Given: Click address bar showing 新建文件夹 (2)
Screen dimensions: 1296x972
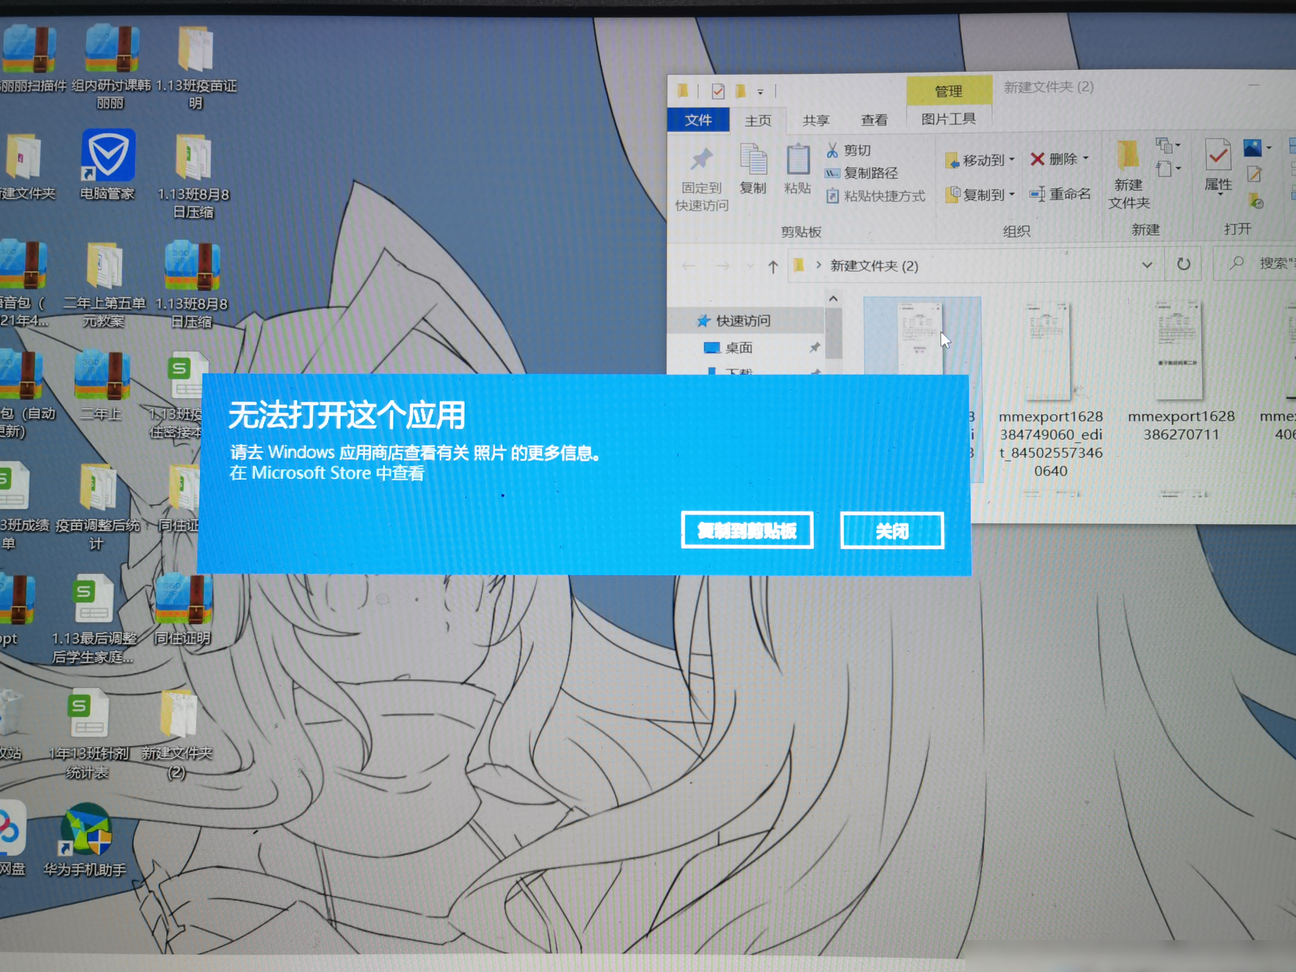Looking at the screenshot, I should (975, 265).
